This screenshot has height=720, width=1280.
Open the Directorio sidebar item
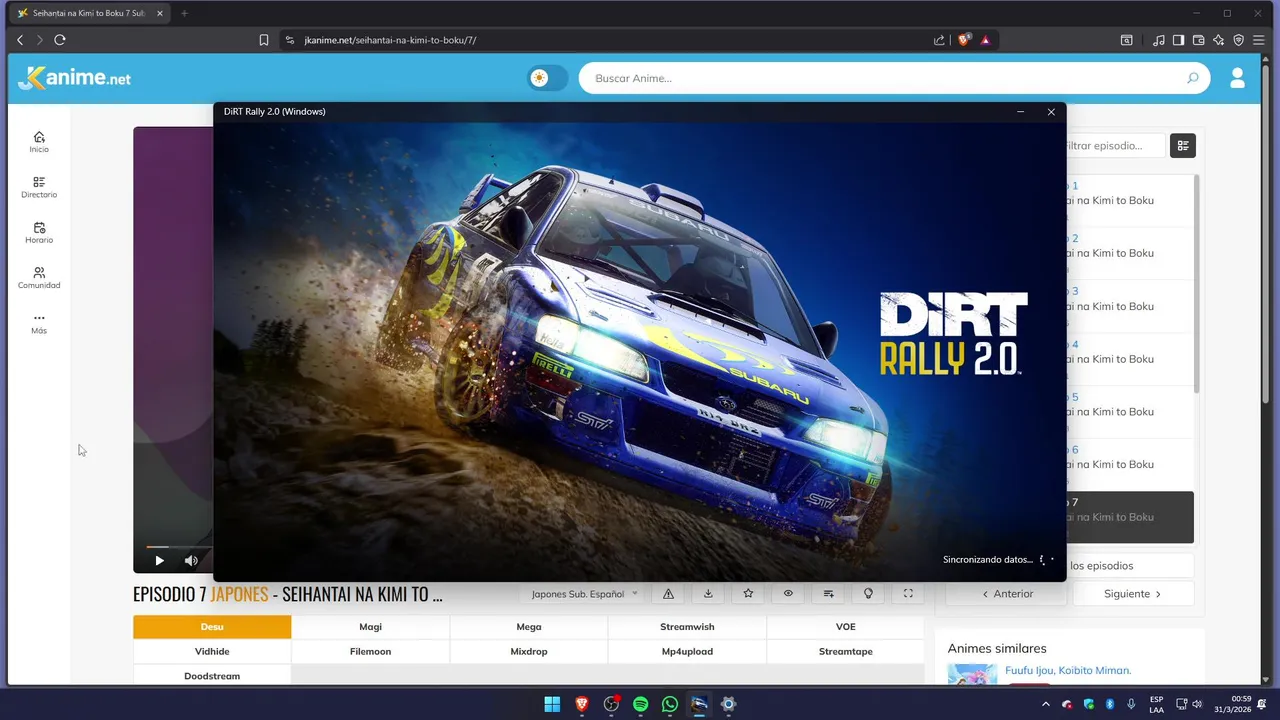point(39,187)
